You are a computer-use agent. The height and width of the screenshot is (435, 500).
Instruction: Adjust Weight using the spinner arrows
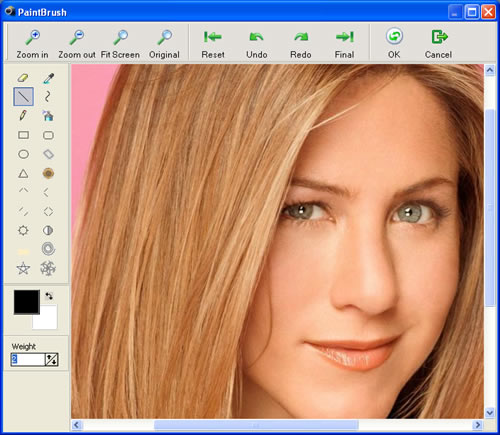(52, 359)
